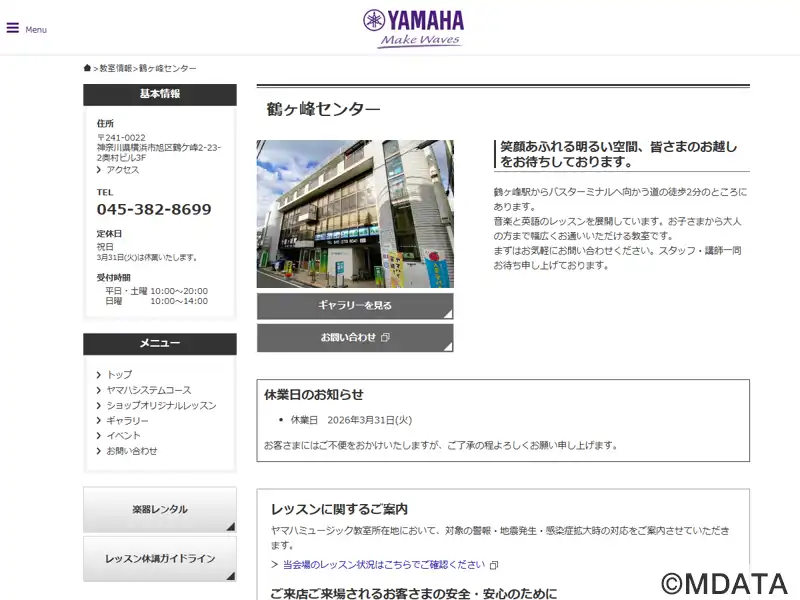This screenshot has width=800, height=600.
Task: Click the building photo of 鶴ヶ峰センター
Action: click(x=355, y=214)
